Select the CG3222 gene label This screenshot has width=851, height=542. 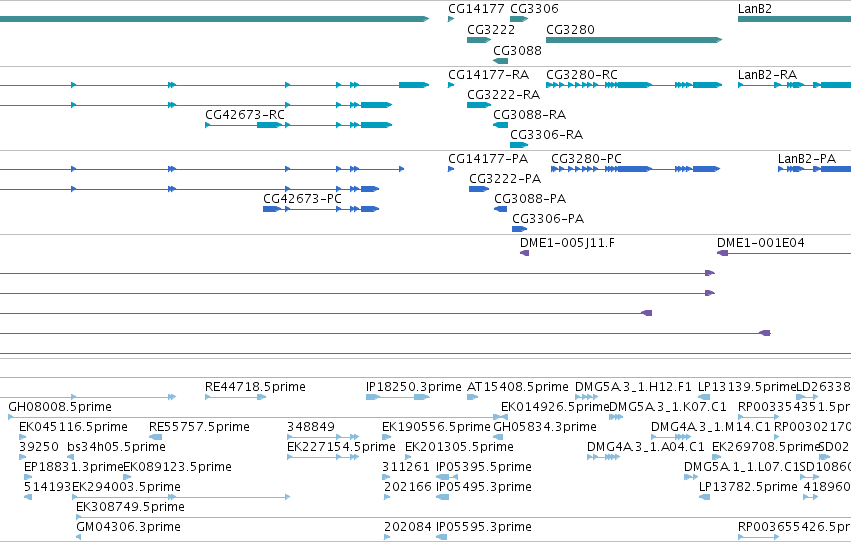click(491, 29)
